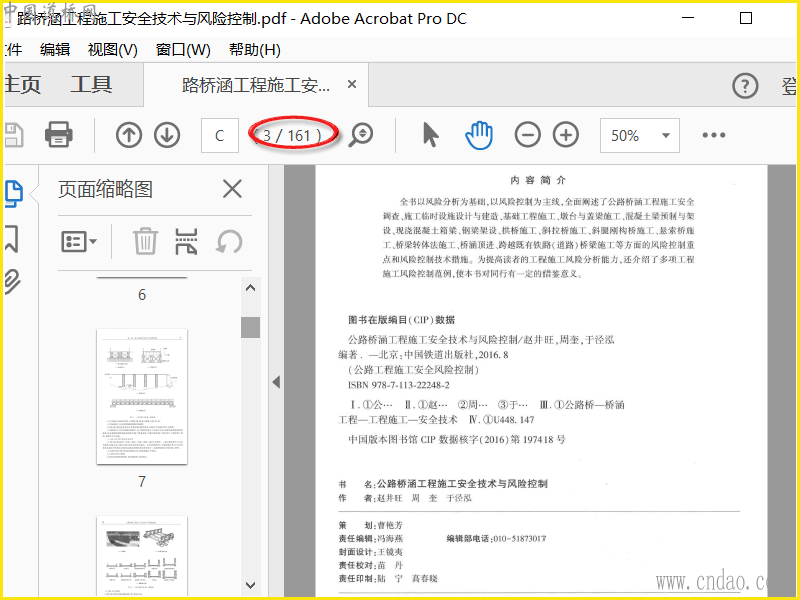800x600 pixels.
Task: Rotate pages with the curved arrow icon
Action: coord(229,242)
